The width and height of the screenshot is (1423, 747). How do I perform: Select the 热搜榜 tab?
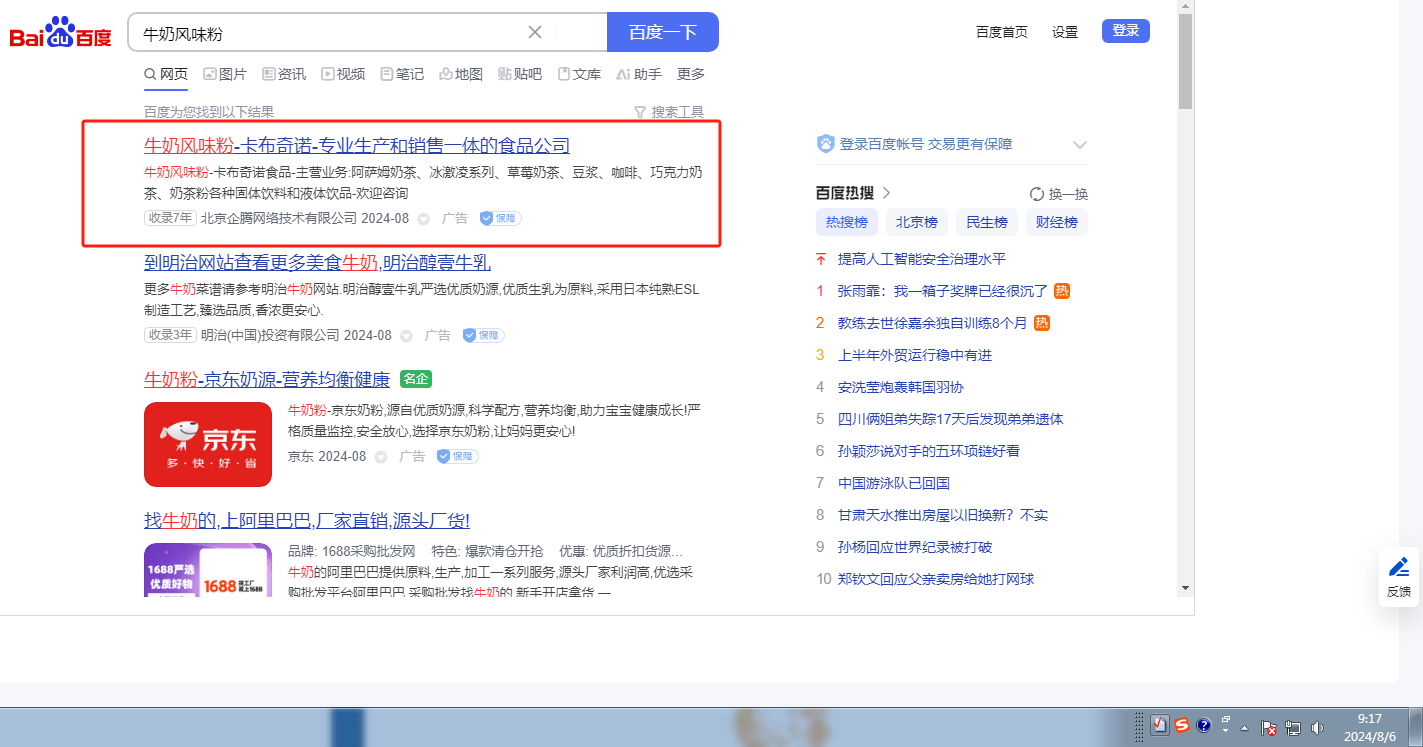pos(846,222)
